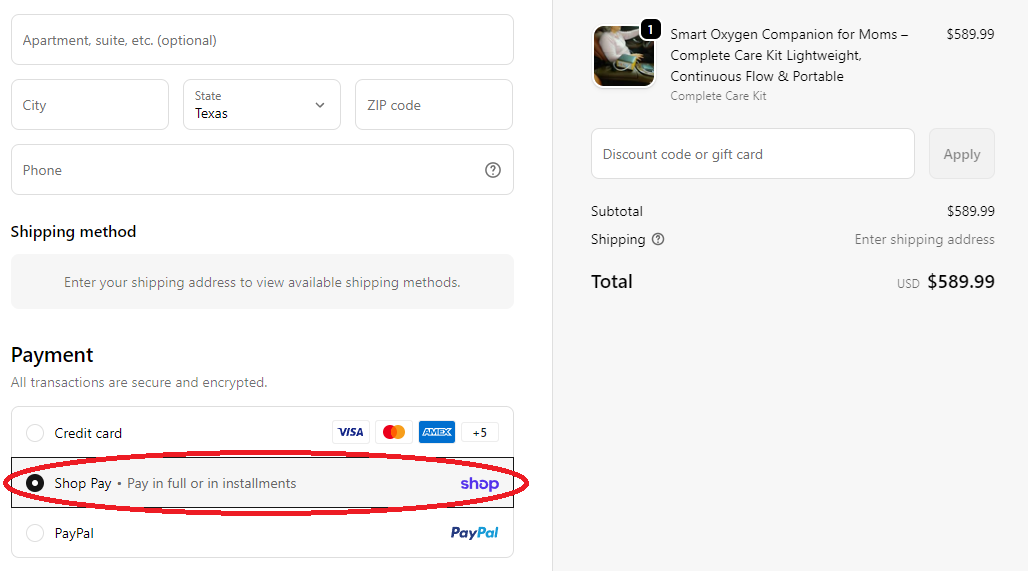1028x571 pixels.
Task: Click the purple Shop logo
Action: pos(479,483)
